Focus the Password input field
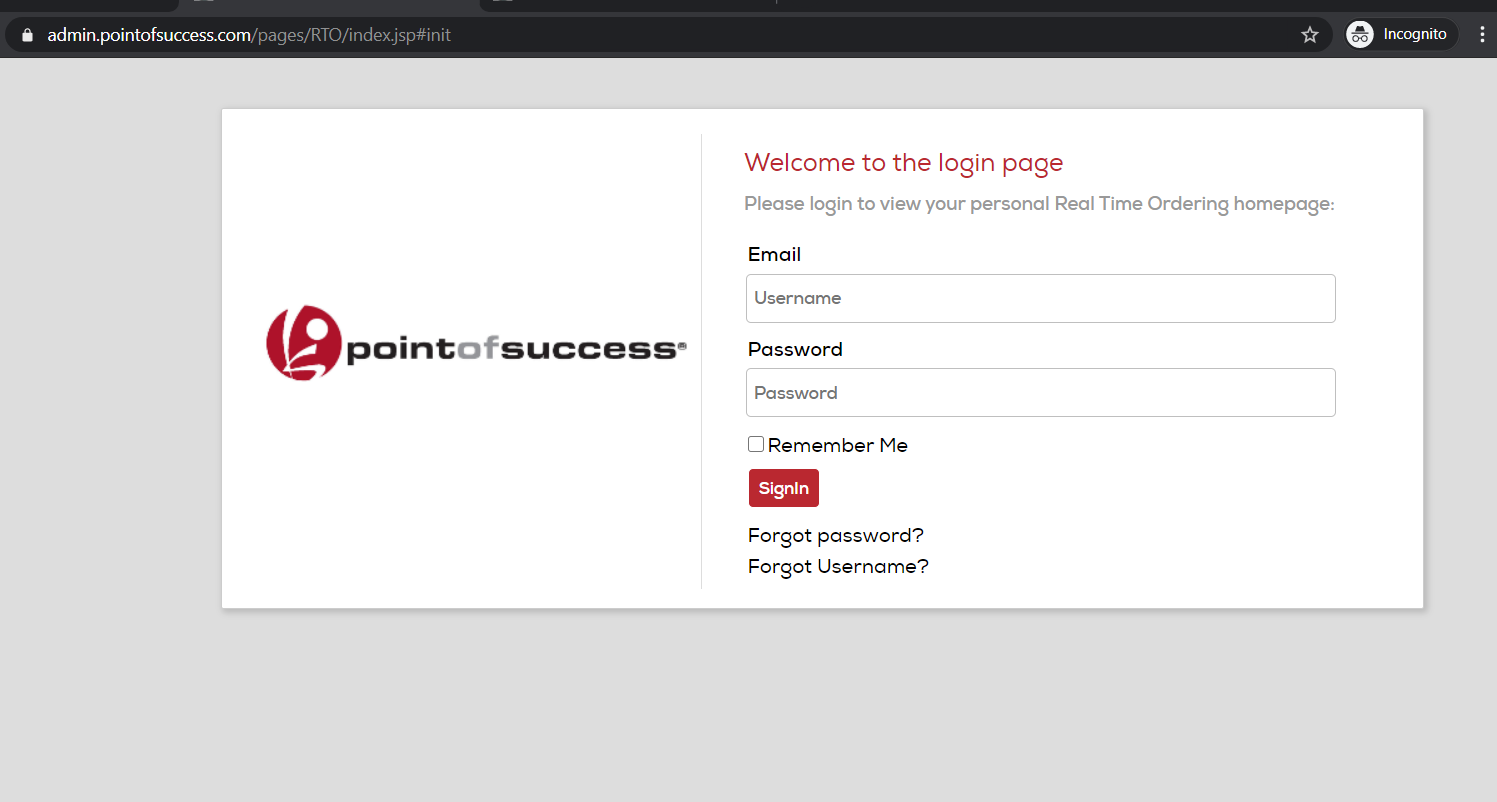Image resolution: width=1497 pixels, height=802 pixels. [x=1041, y=393]
